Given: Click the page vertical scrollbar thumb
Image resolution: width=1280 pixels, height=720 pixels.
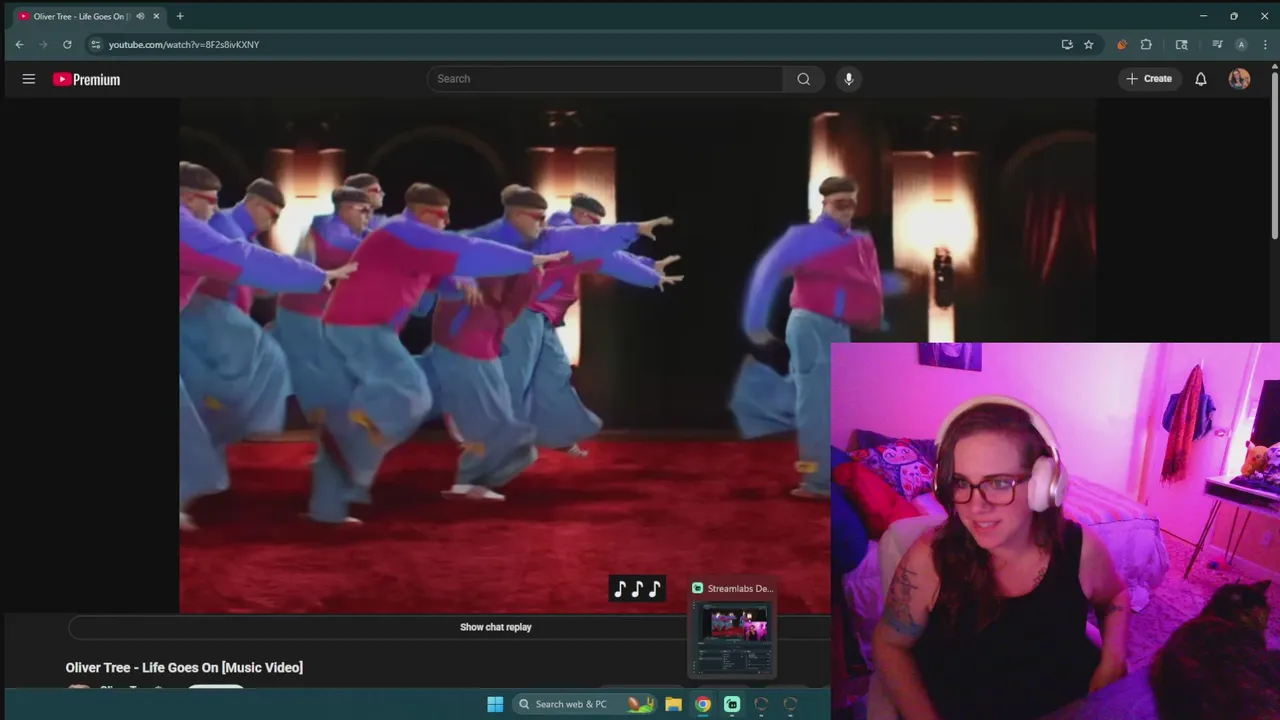Looking at the screenshot, I should (1274, 155).
